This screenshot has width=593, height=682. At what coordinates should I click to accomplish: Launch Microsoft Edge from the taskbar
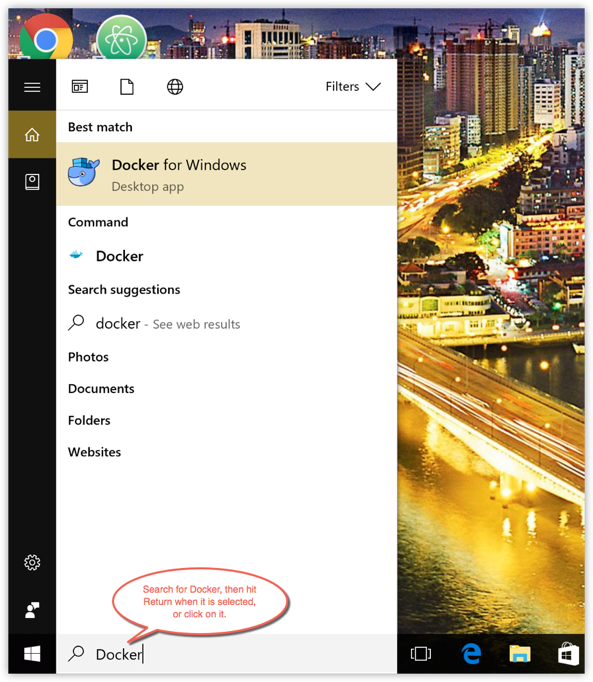point(471,654)
